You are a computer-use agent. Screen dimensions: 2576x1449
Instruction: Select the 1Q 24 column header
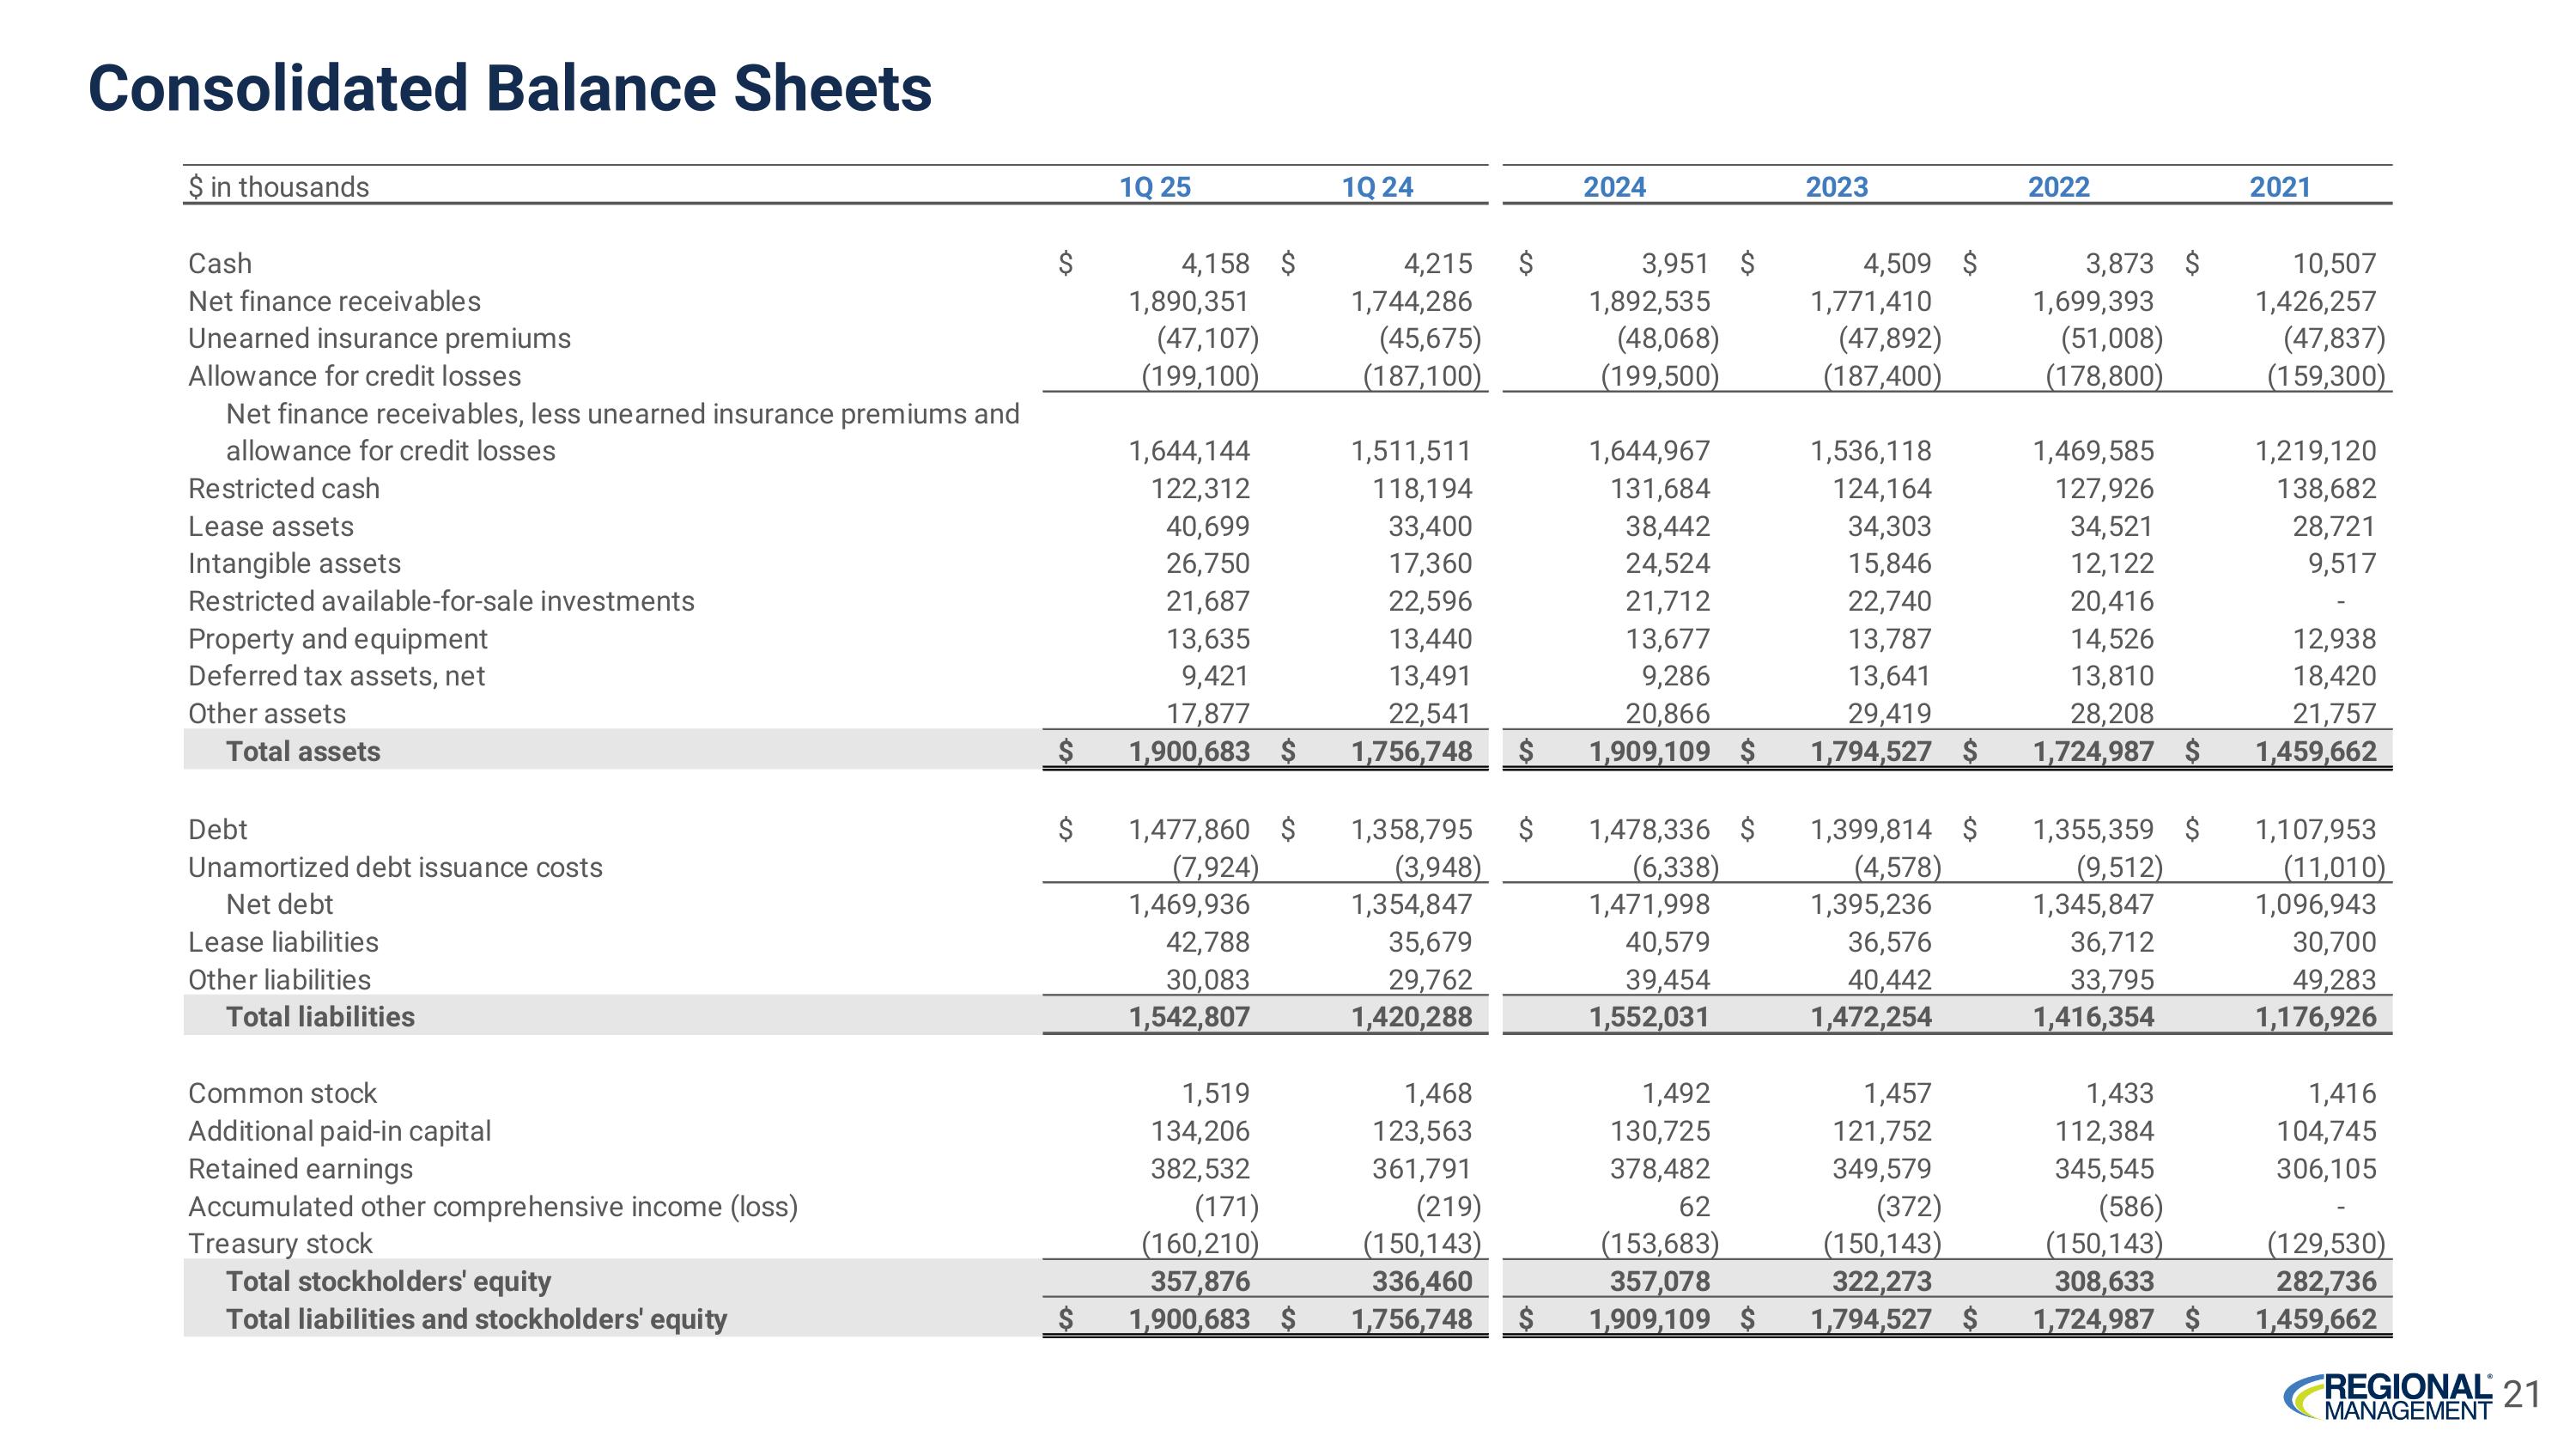(1376, 187)
